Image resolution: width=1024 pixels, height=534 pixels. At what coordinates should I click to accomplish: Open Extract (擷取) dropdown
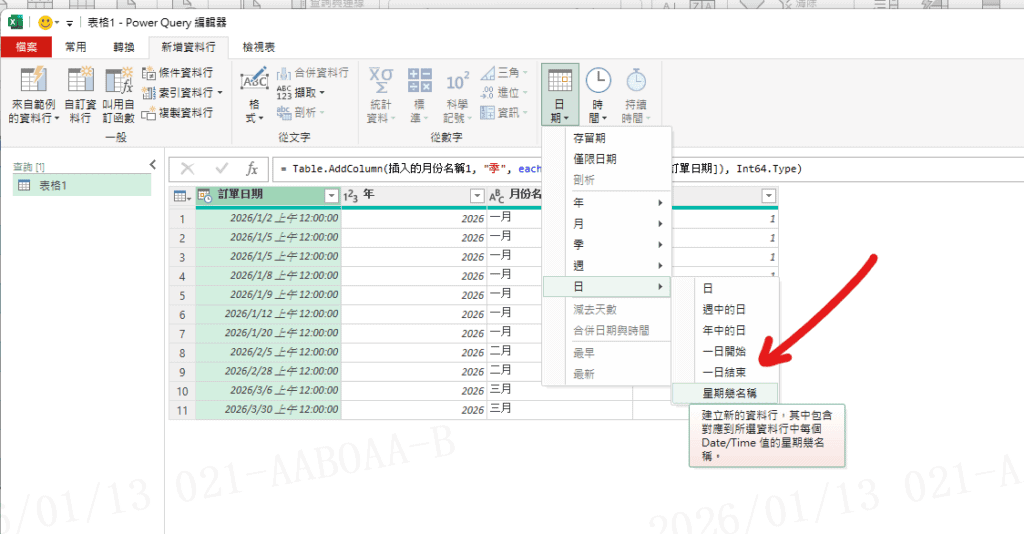tap(301, 93)
